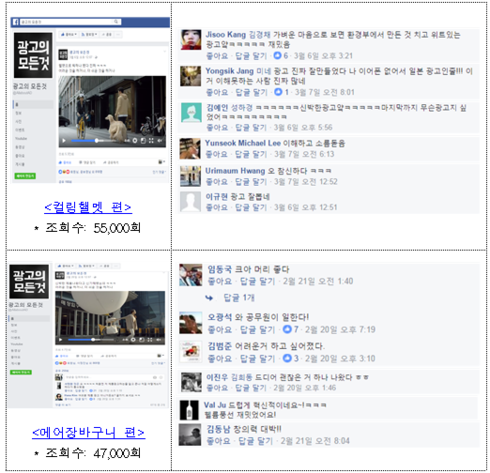Click the like count icon on Jisoo Kang's comment
The width and height of the screenshot is (490, 473).
[x=277, y=55]
